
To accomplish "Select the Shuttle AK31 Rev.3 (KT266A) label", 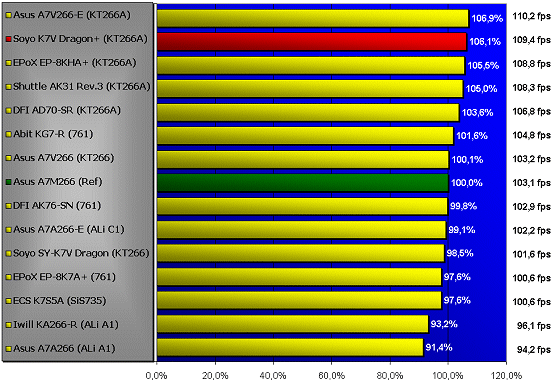I will (x=82, y=86).
